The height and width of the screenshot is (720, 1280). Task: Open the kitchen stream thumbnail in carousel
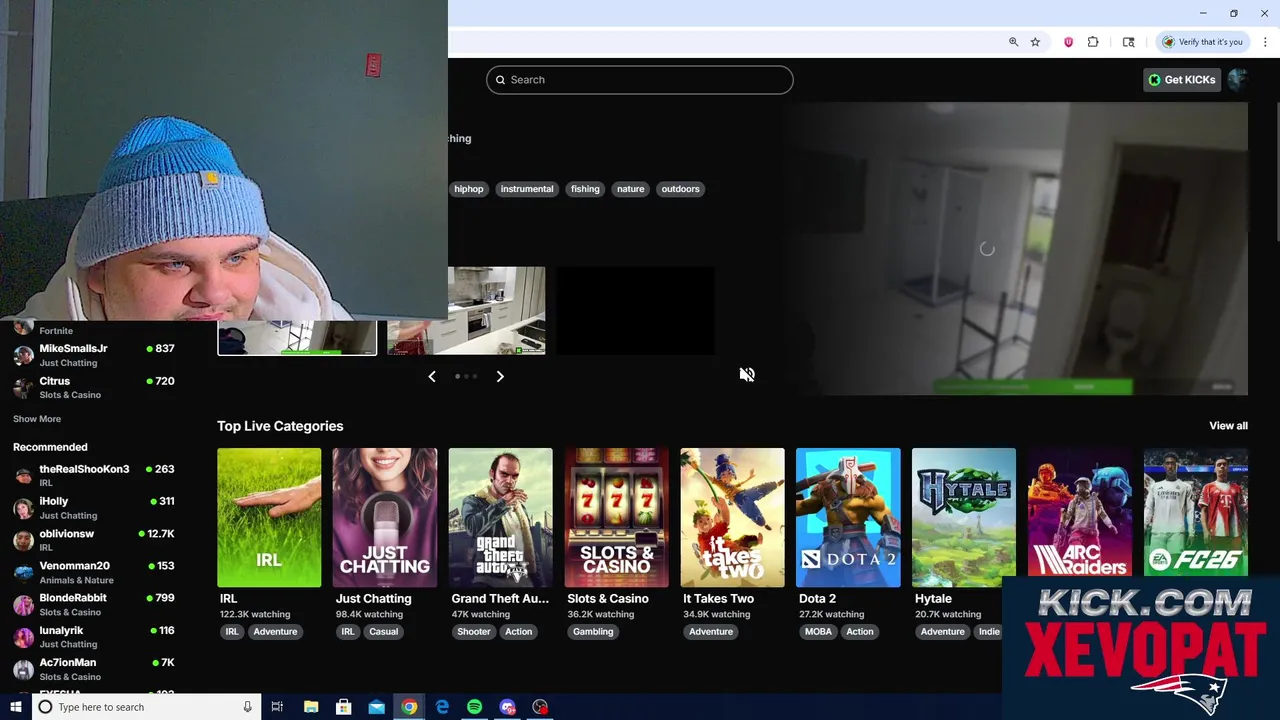click(466, 311)
